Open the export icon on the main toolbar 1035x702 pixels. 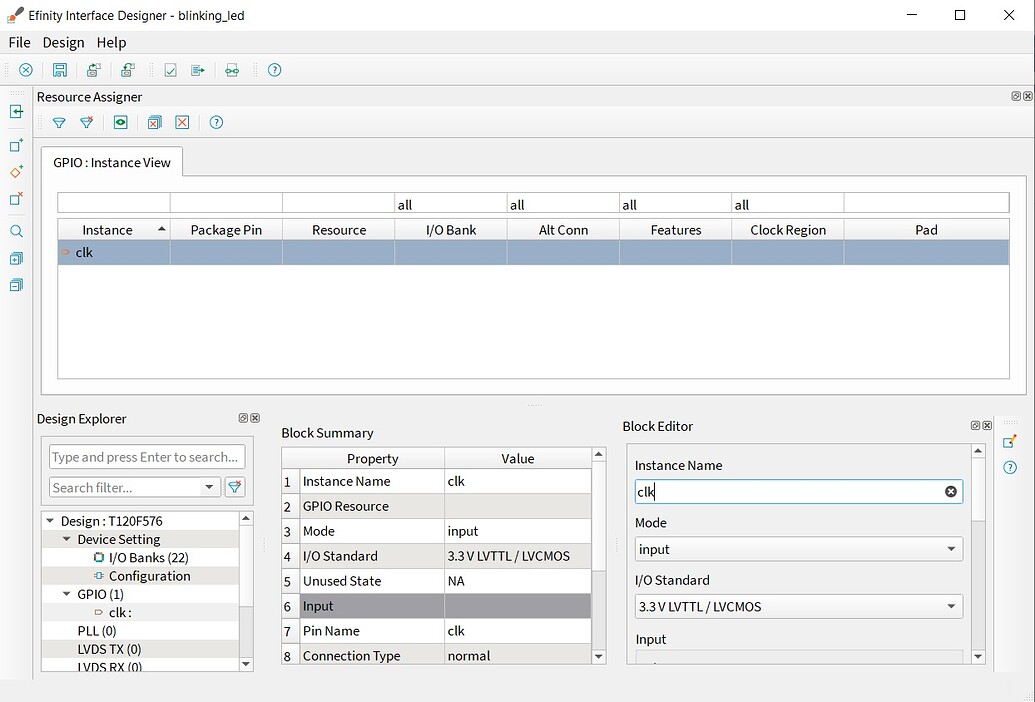pos(197,69)
